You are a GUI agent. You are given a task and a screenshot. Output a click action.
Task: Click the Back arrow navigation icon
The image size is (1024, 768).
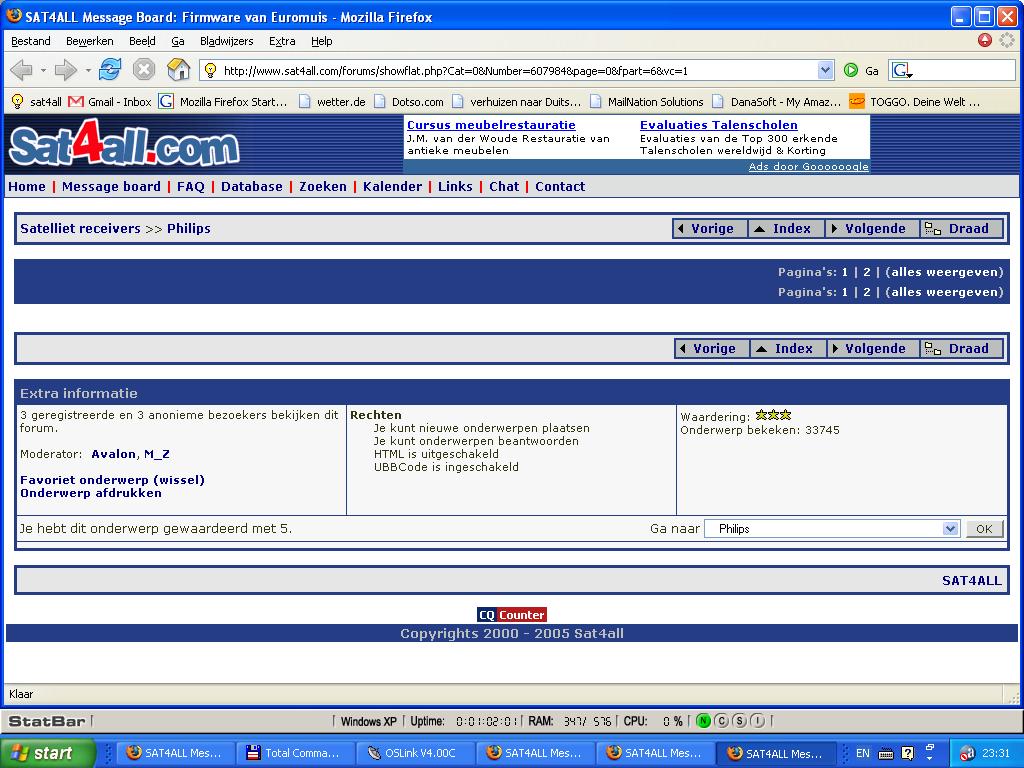click(x=21, y=70)
